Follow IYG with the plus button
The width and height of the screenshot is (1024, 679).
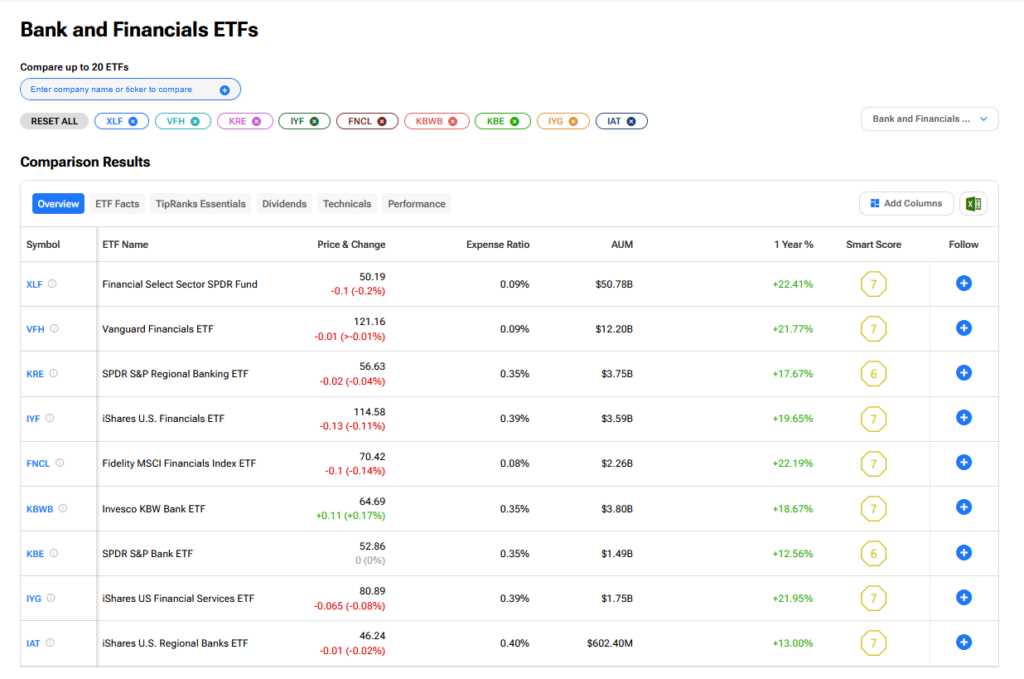coord(964,597)
